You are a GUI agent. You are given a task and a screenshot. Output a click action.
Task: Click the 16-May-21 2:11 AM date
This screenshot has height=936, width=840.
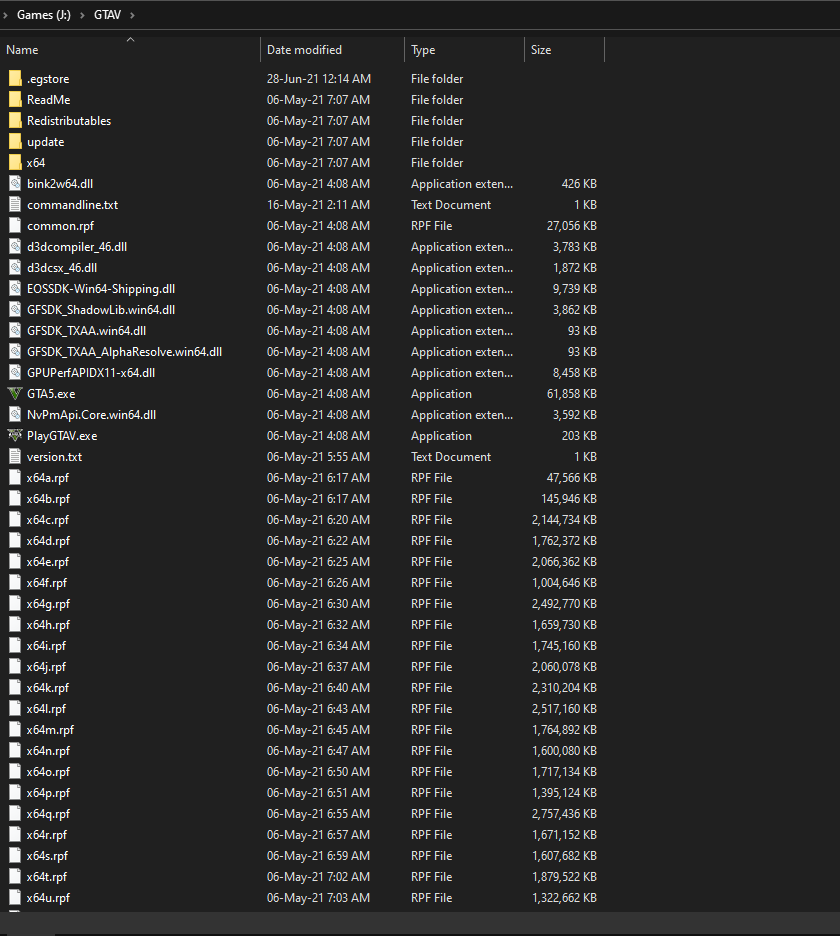(x=318, y=205)
